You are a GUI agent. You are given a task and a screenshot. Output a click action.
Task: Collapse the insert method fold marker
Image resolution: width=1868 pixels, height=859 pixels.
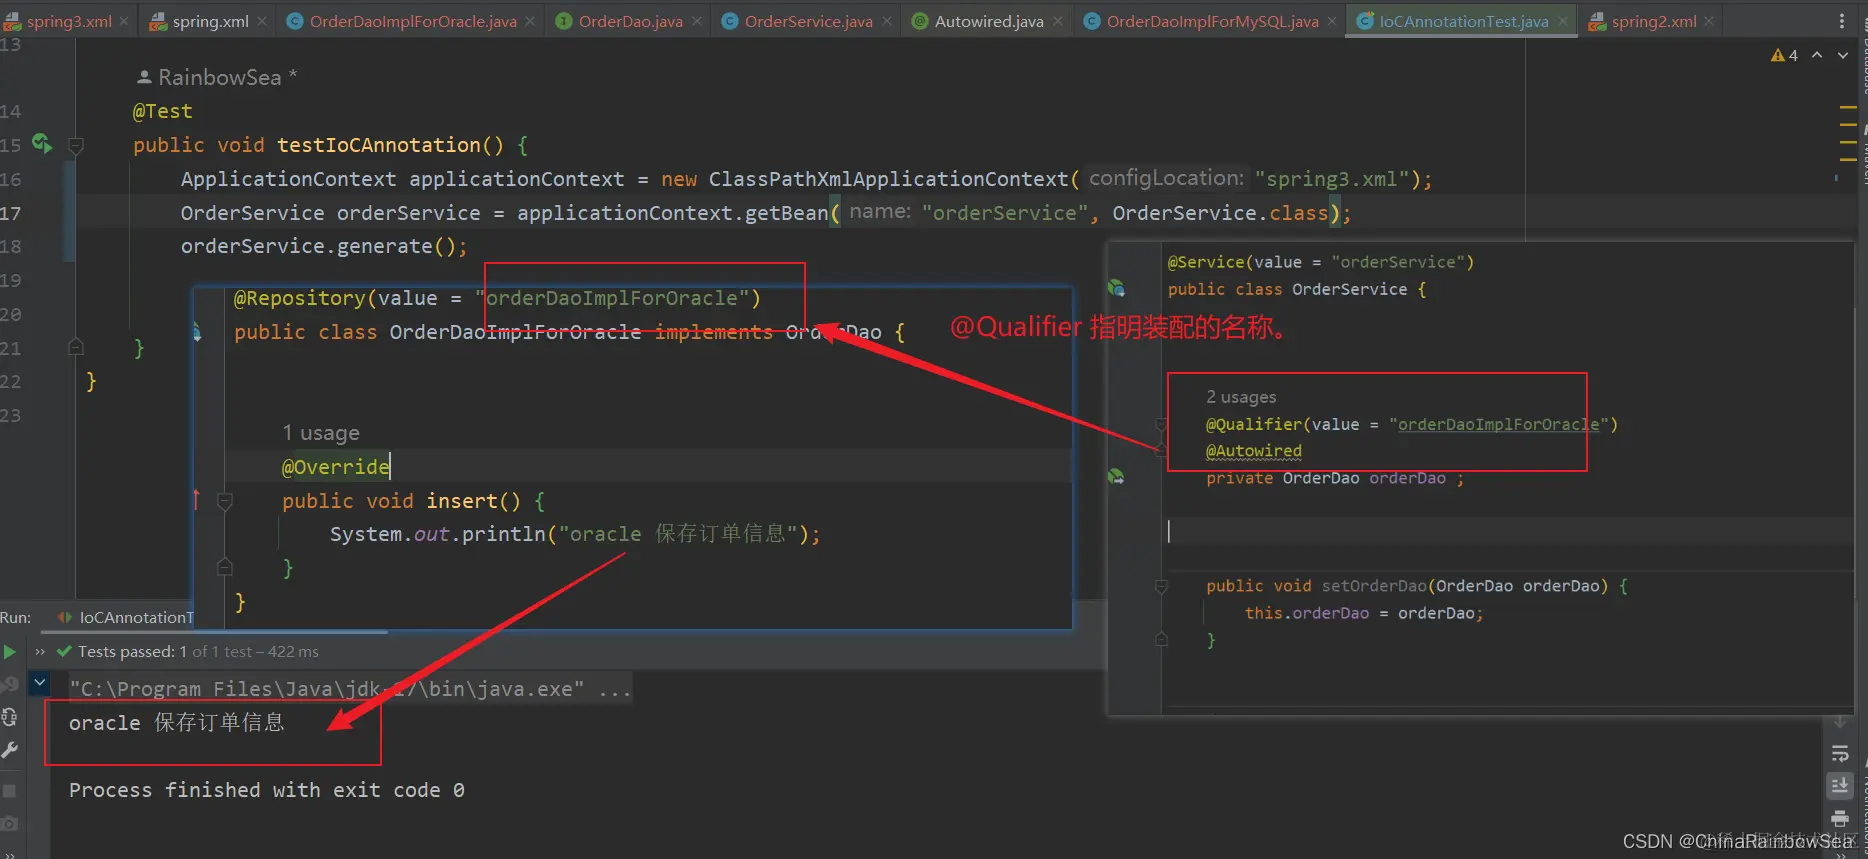coord(225,501)
